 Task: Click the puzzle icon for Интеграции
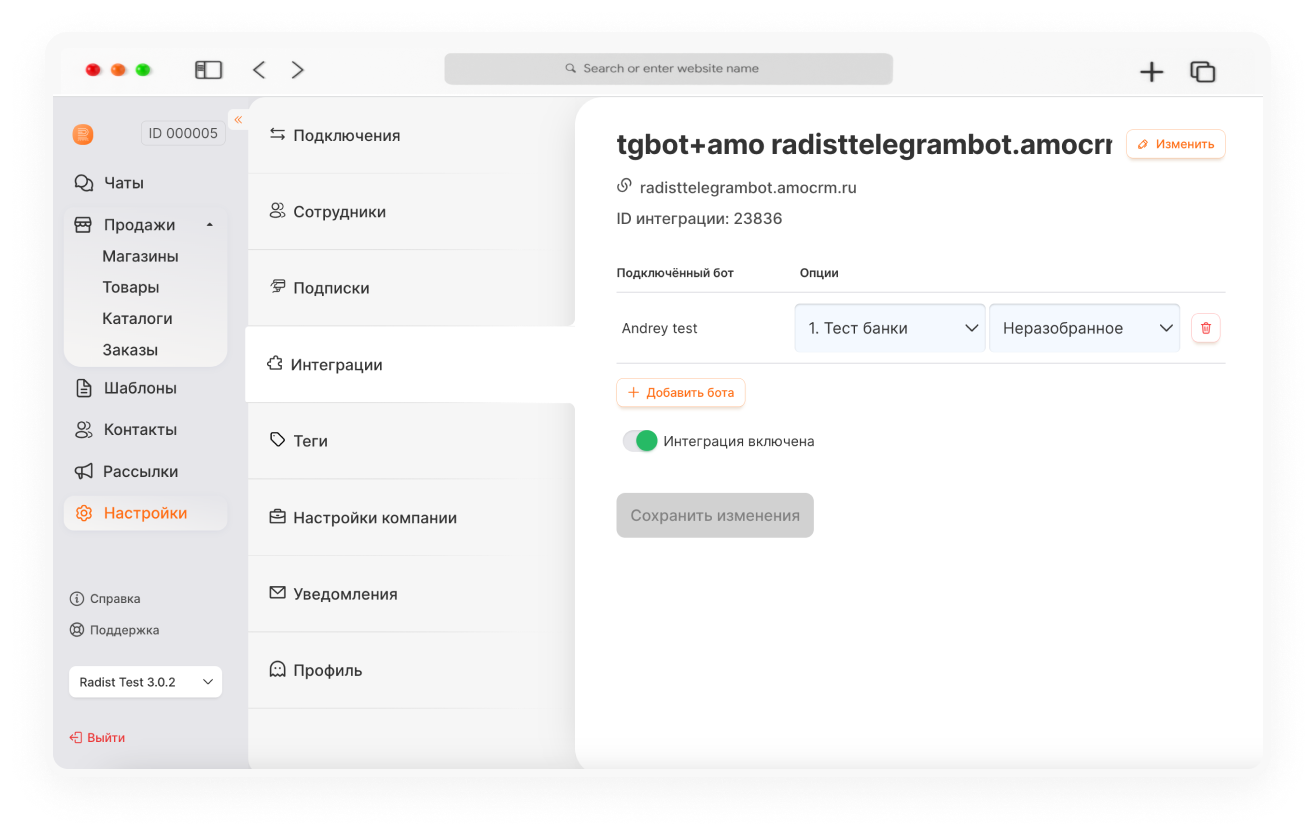point(275,364)
